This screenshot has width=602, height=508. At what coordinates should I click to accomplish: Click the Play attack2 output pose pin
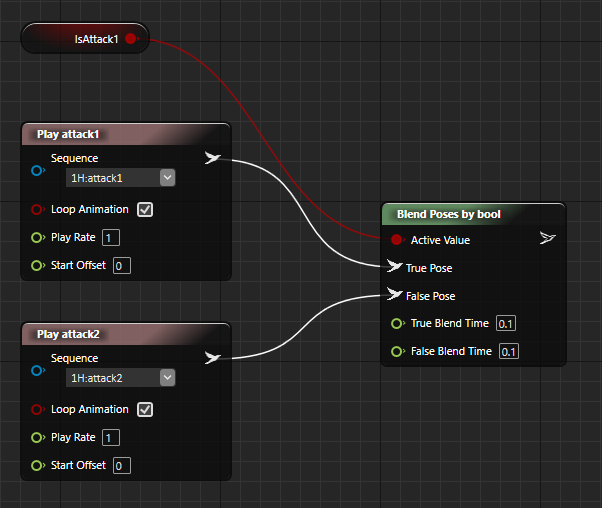pyautogui.click(x=212, y=357)
